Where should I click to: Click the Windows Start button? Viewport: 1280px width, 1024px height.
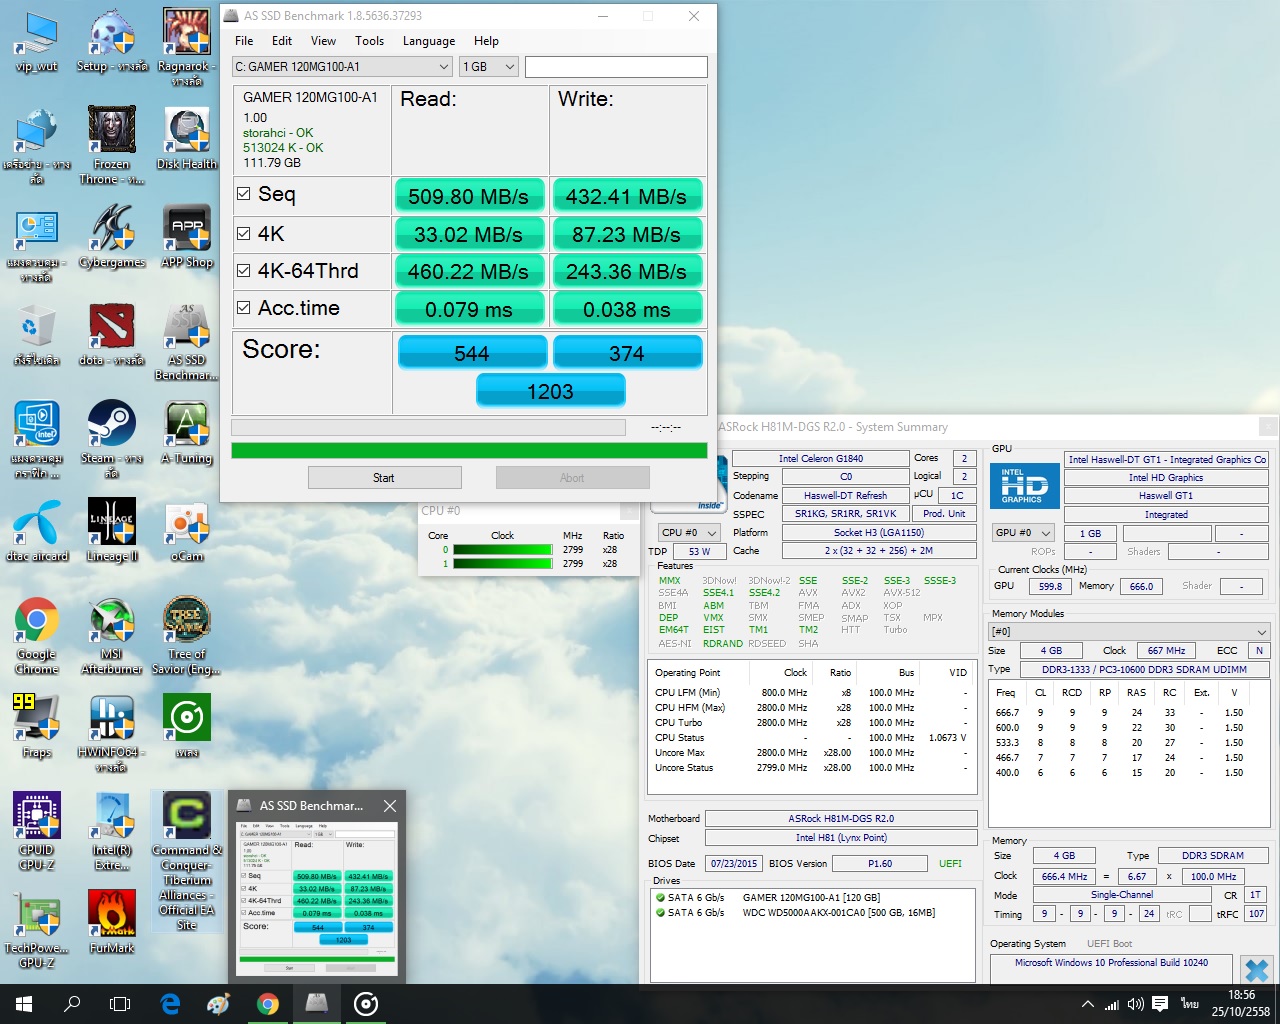click(24, 1004)
